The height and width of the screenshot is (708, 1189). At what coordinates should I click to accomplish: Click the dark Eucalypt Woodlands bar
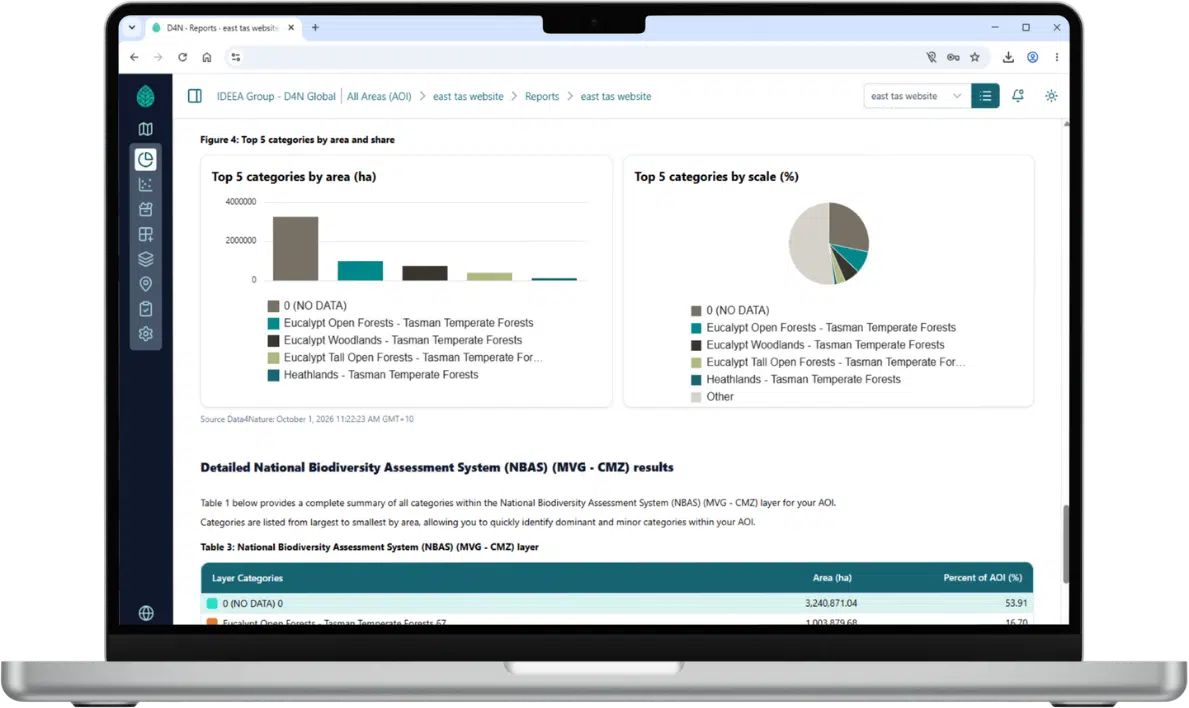(425, 273)
